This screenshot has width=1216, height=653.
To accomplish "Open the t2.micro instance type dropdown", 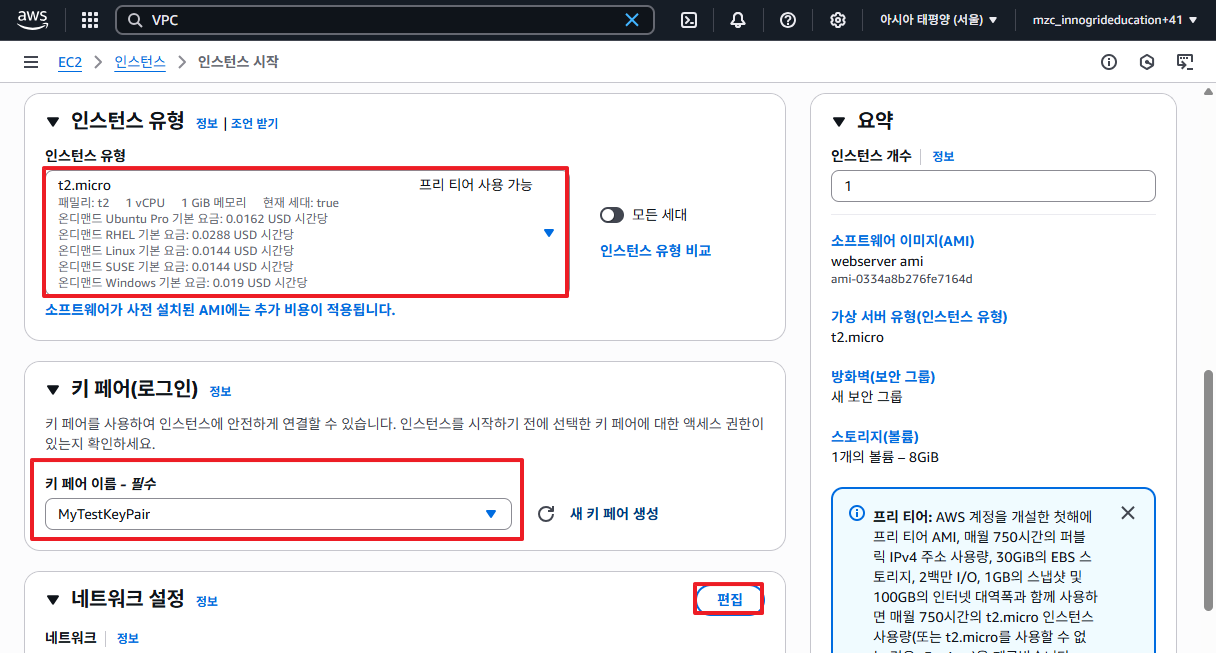I will (306, 232).
